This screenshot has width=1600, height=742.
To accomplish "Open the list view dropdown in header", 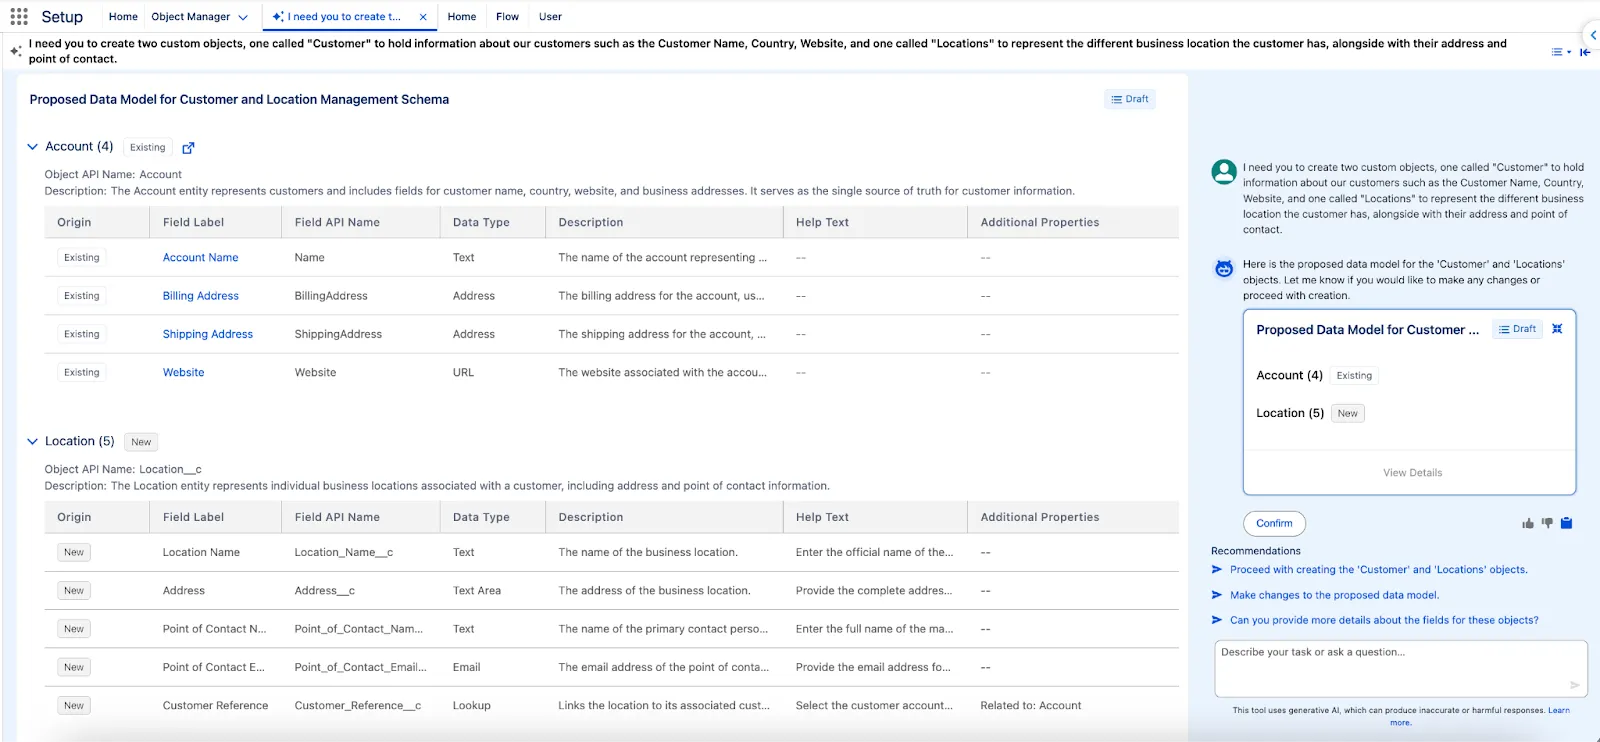I will pyautogui.click(x=1560, y=52).
